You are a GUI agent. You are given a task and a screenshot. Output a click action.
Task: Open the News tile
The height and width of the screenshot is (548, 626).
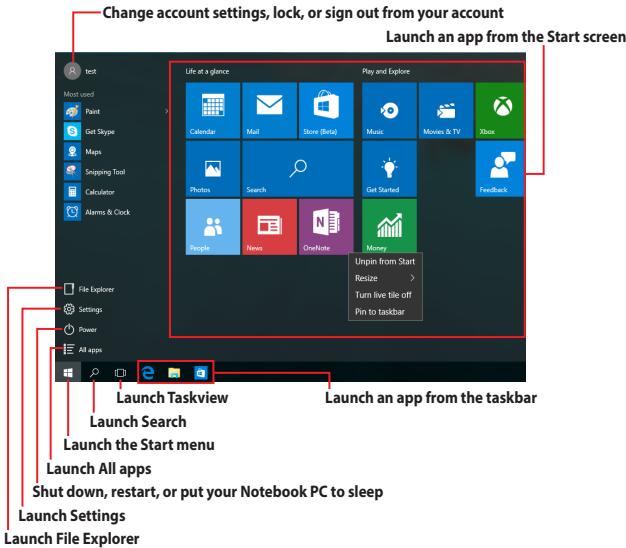pyautogui.click(x=269, y=227)
